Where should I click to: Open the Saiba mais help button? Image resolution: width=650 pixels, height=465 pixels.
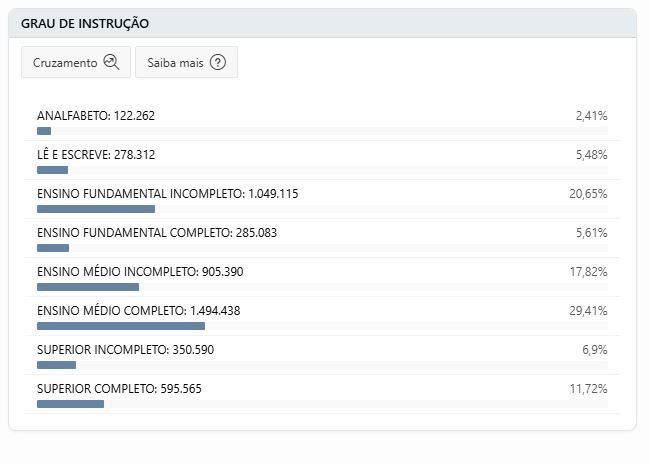(x=187, y=62)
